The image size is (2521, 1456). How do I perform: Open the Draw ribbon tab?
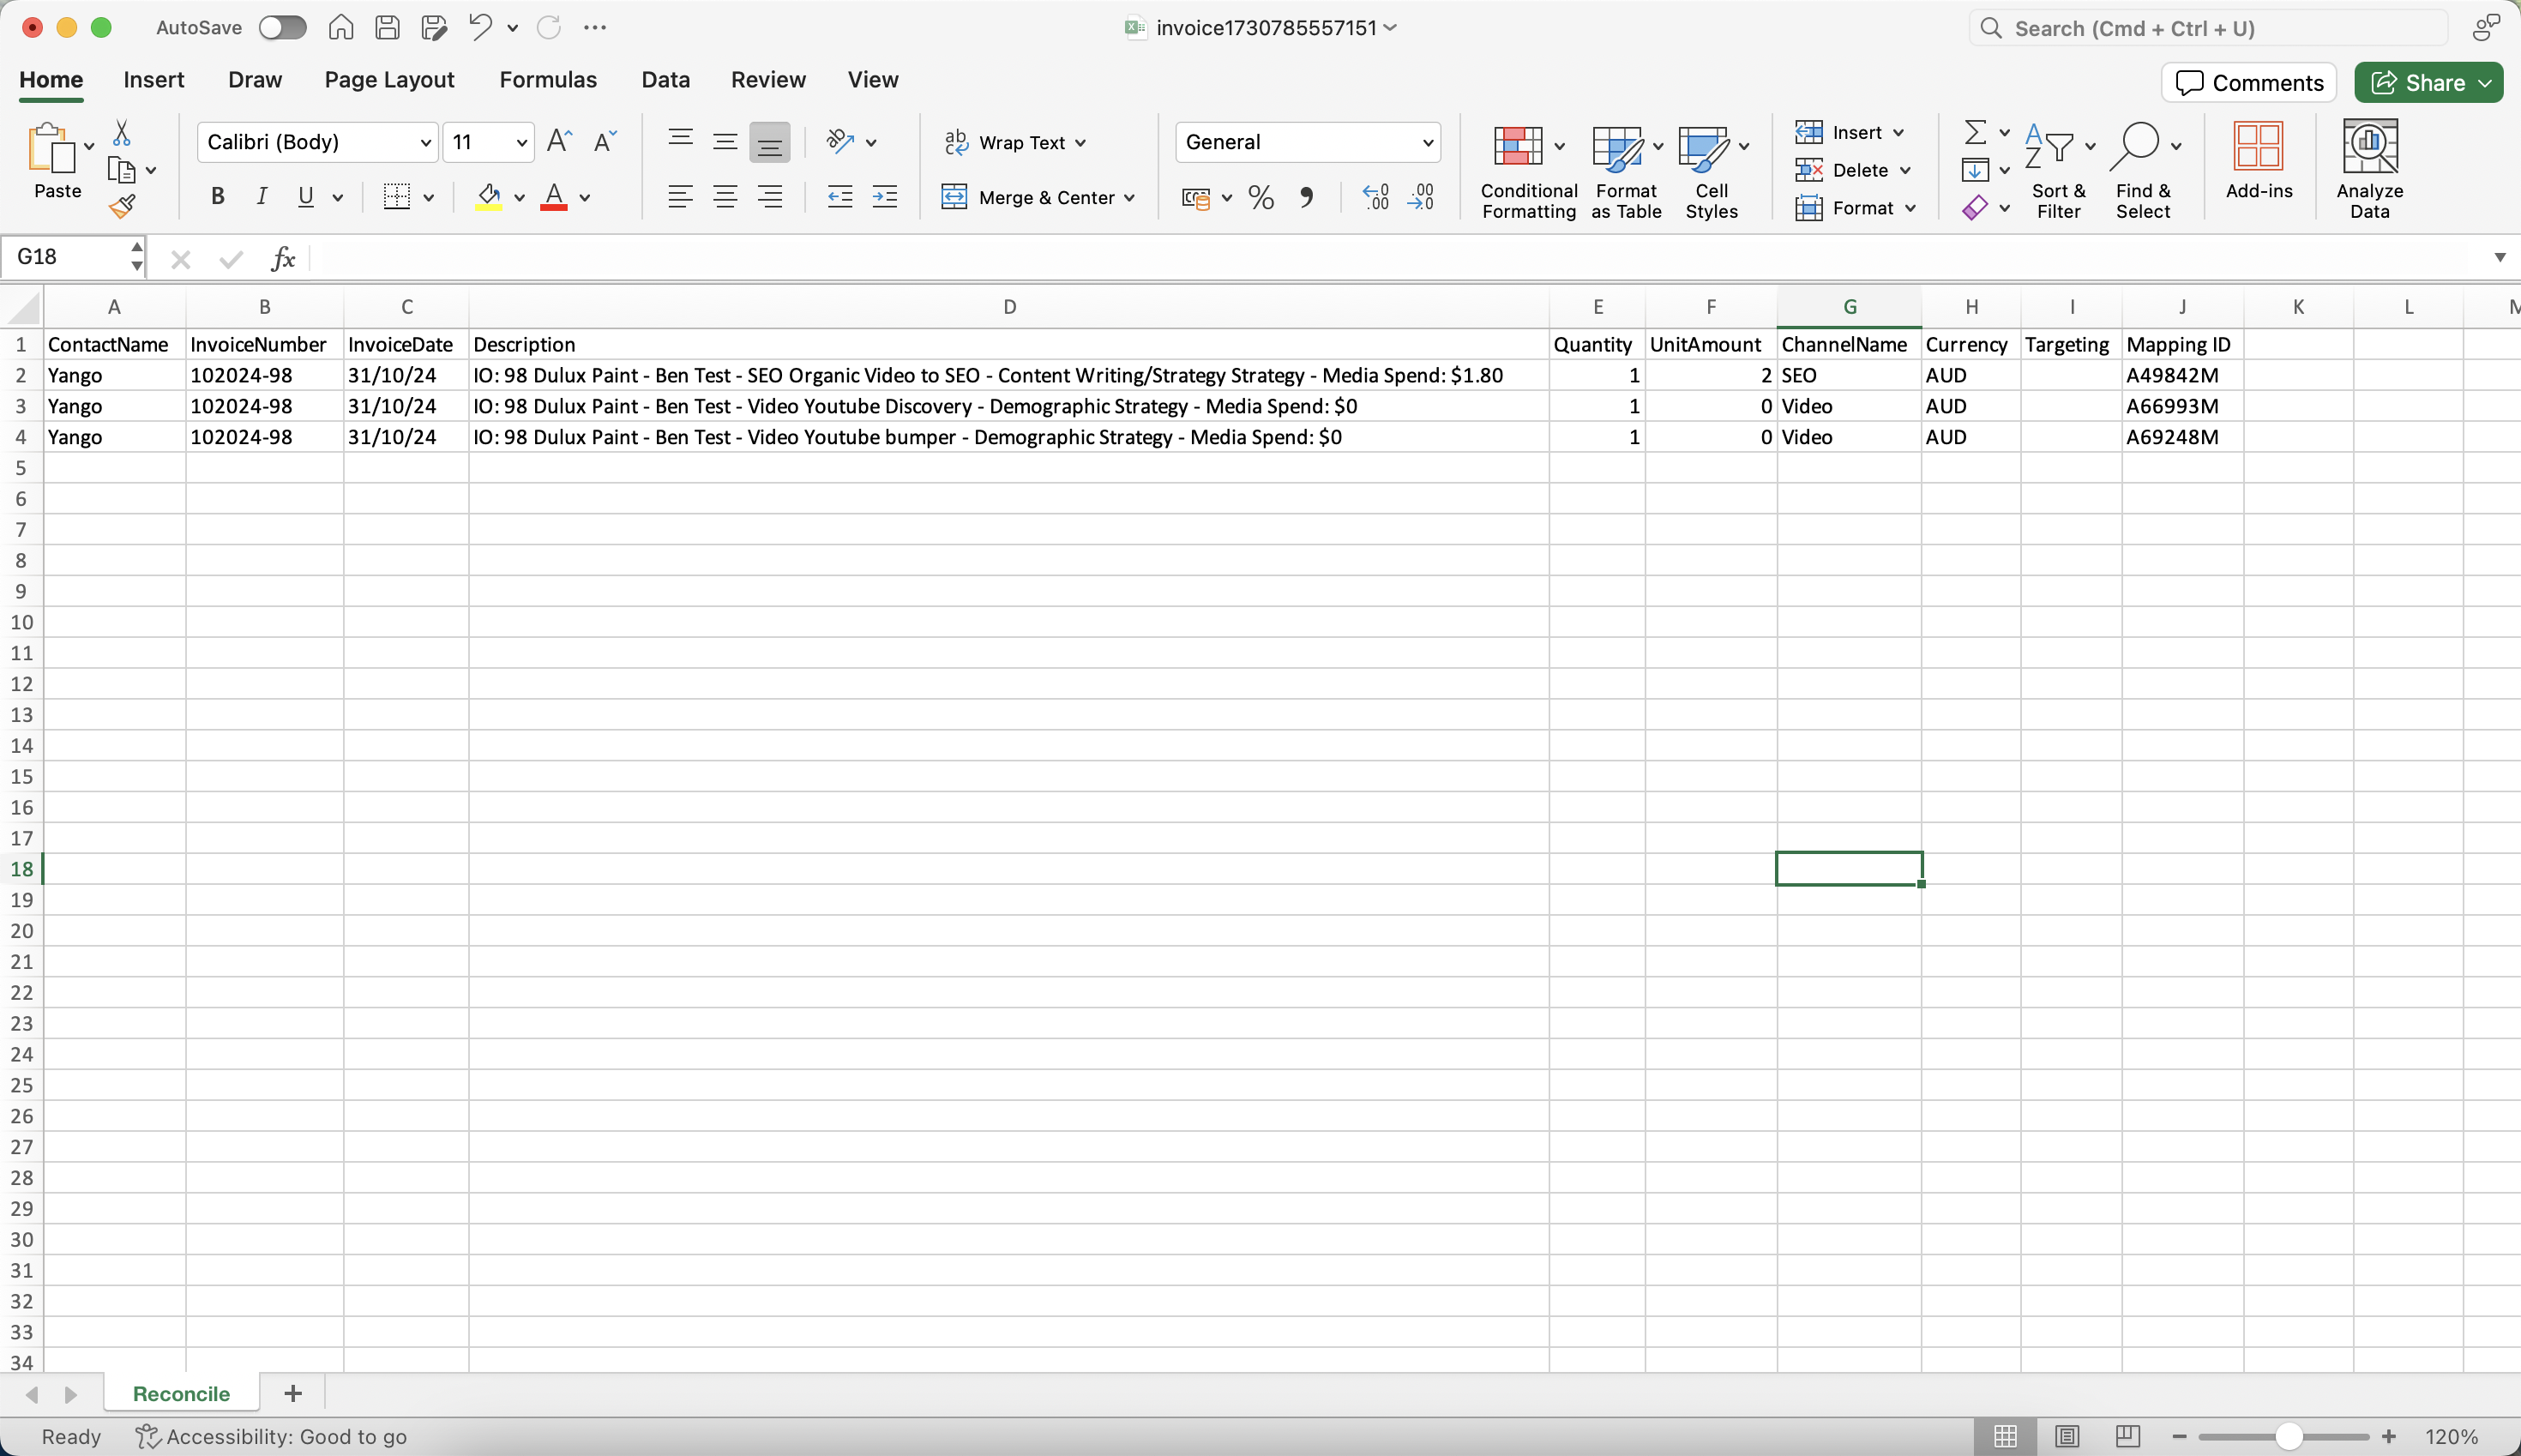pos(255,80)
